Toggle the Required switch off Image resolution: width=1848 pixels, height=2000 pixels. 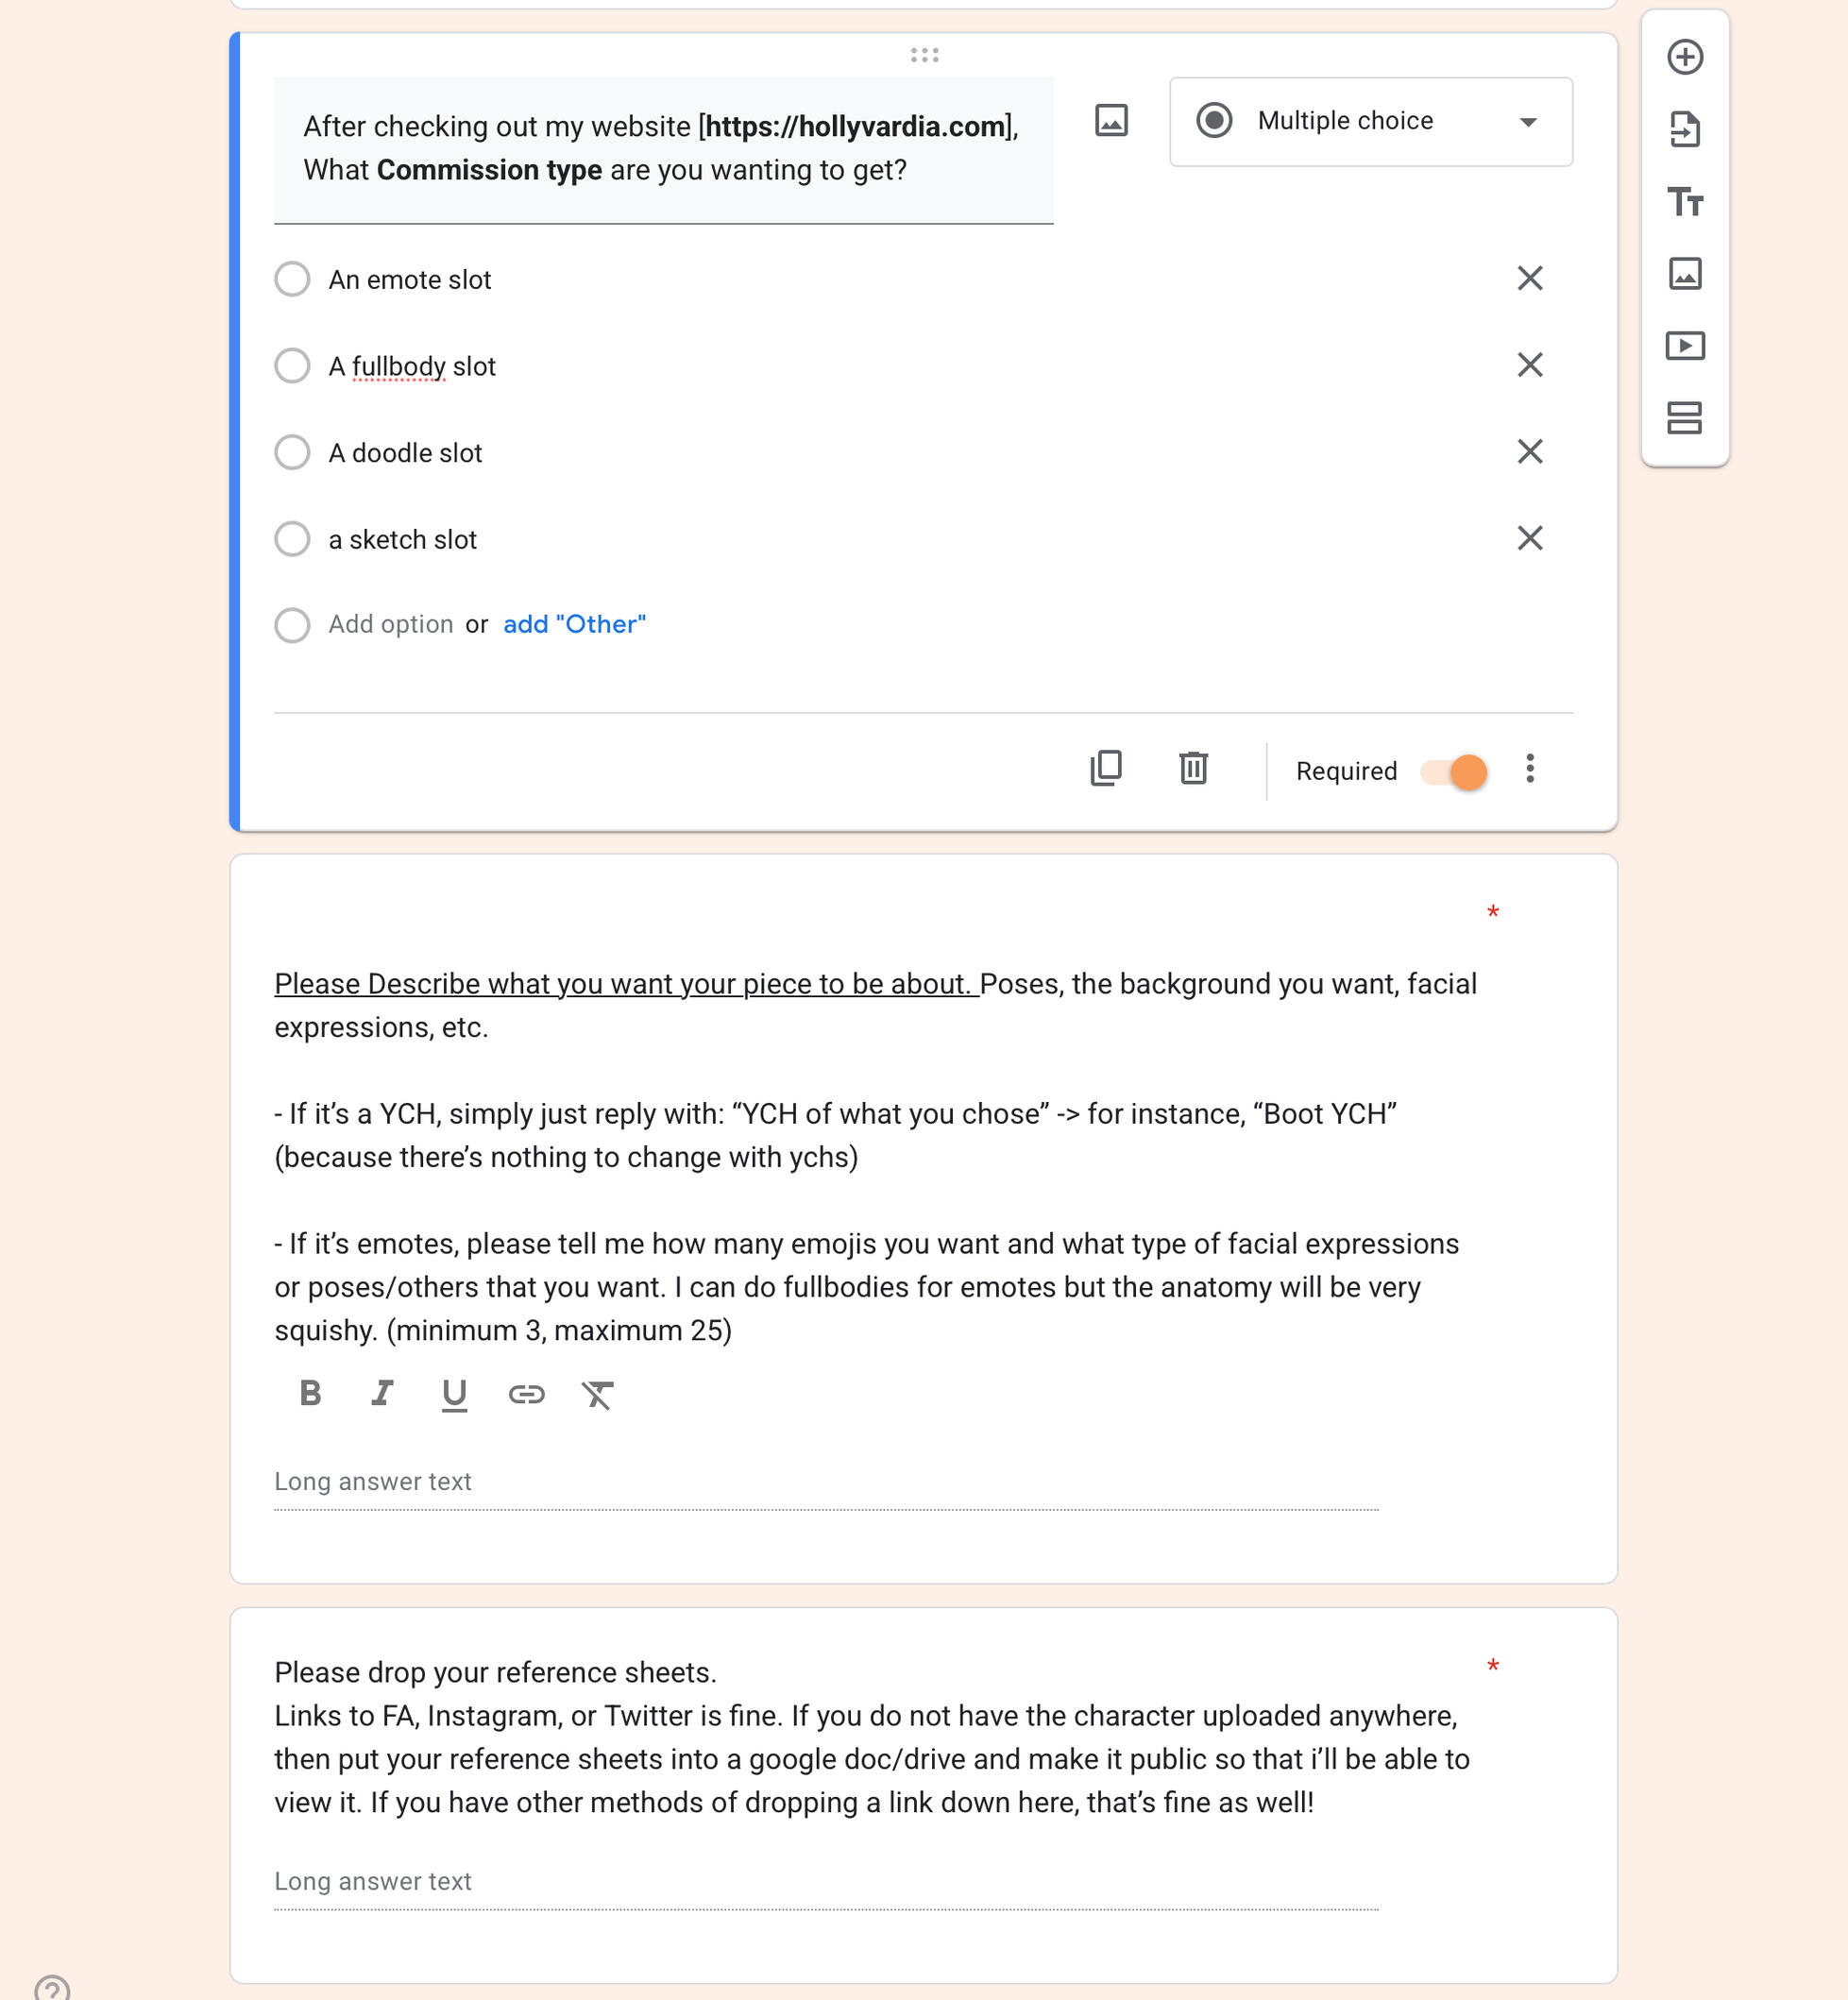[1455, 771]
